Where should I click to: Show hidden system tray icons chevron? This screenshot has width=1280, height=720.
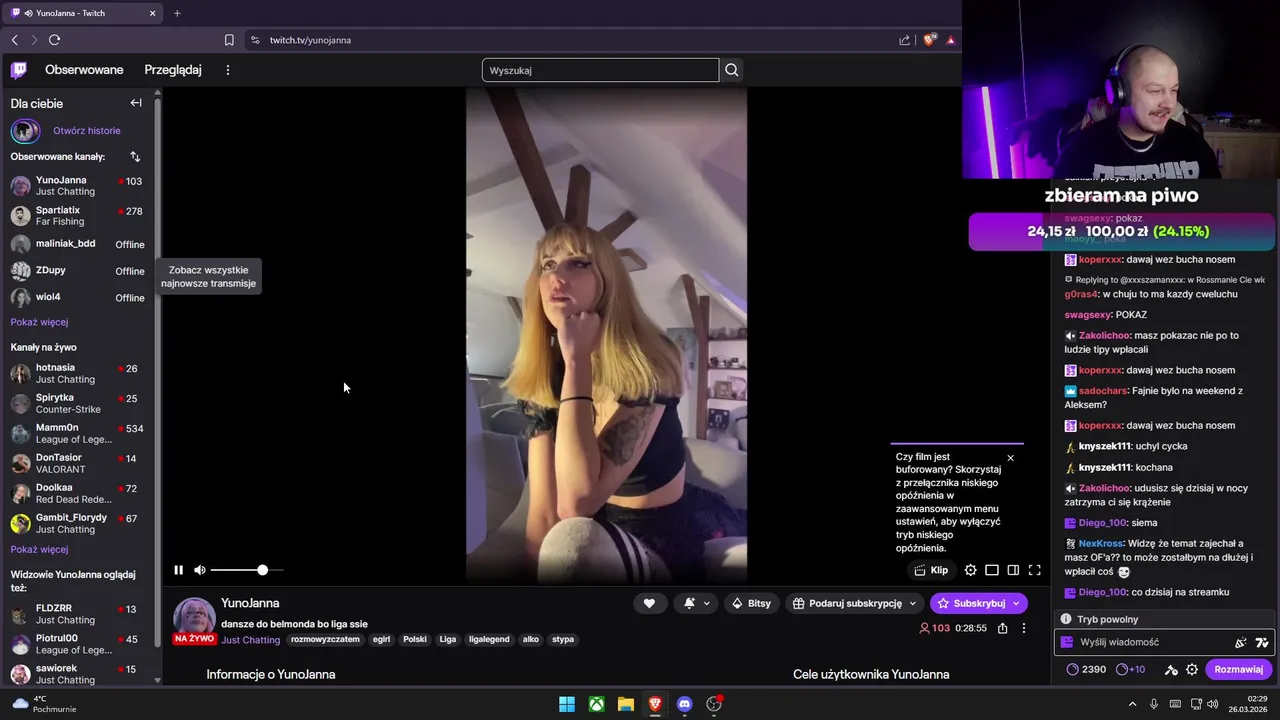point(1132,704)
